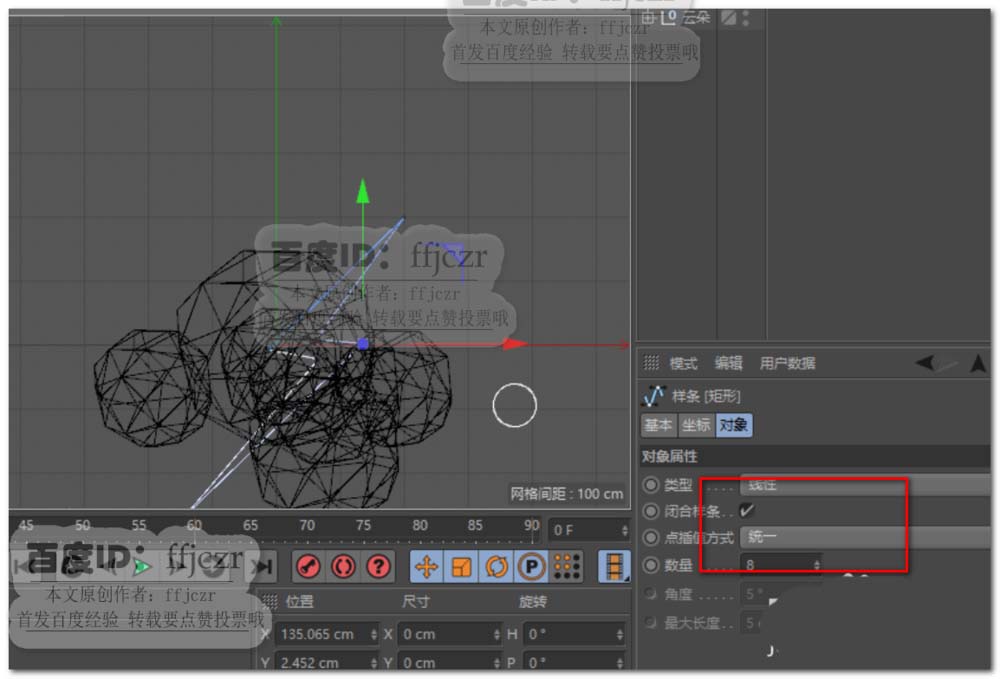The width and height of the screenshot is (1000, 679).
Task: Click the layer swatch for 云朵 object
Action: tap(728, 17)
